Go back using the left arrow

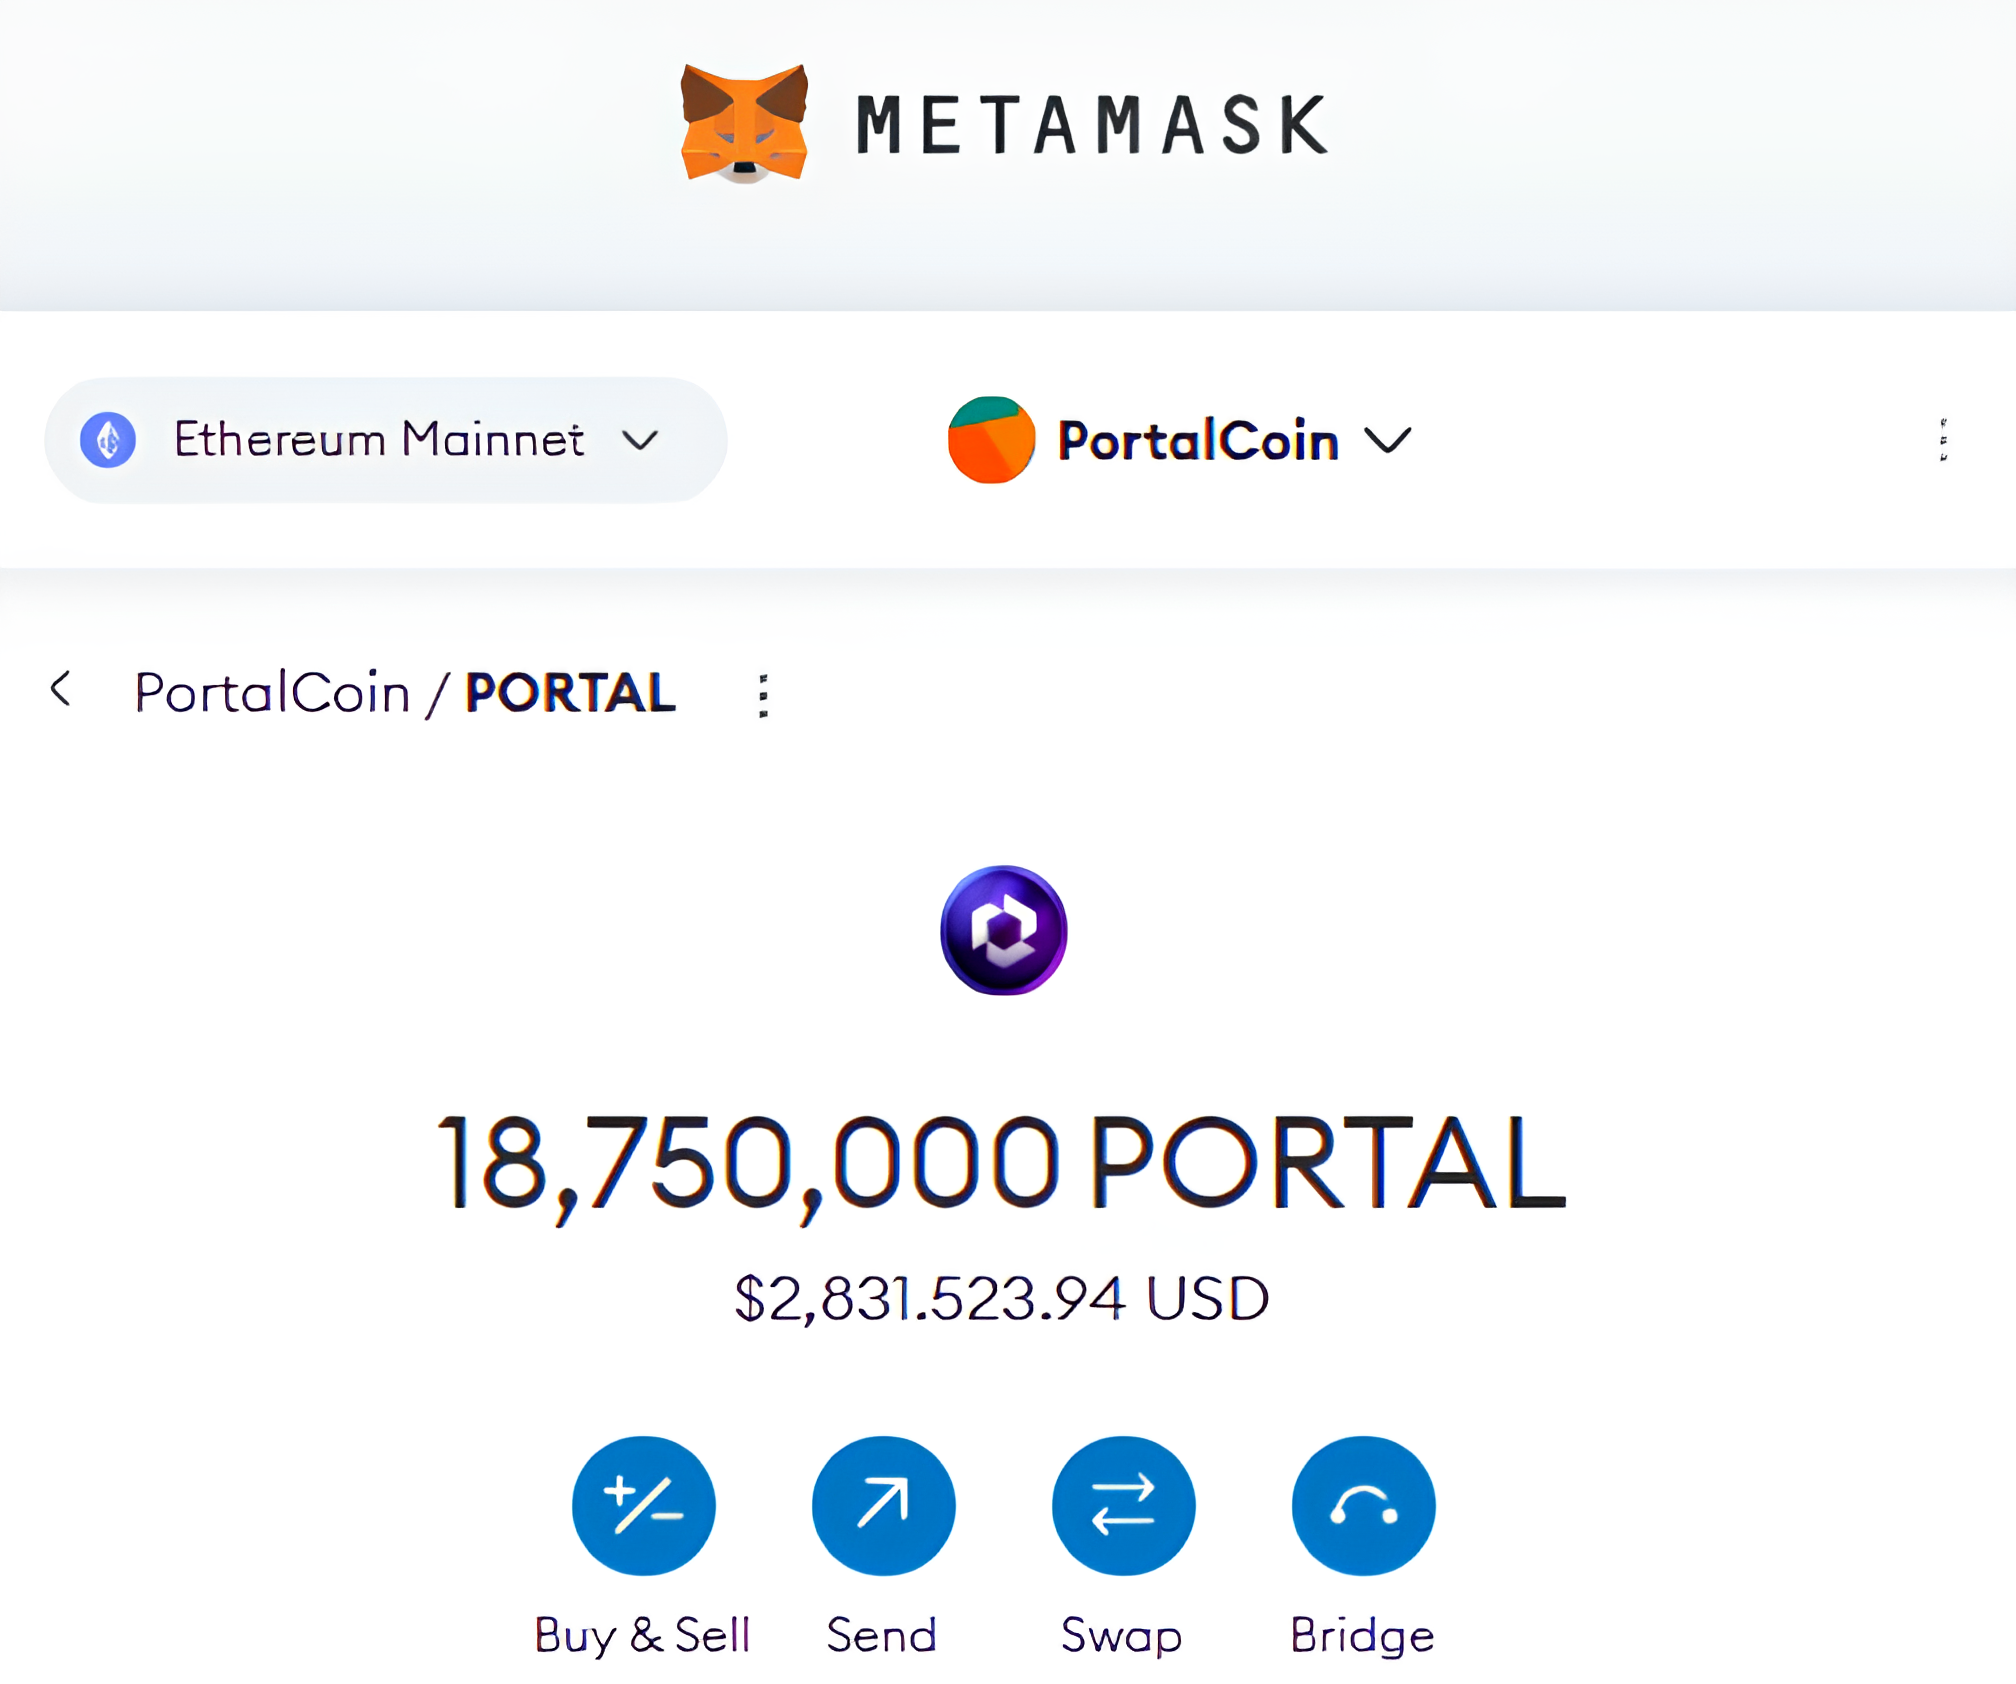(x=61, y=689)
